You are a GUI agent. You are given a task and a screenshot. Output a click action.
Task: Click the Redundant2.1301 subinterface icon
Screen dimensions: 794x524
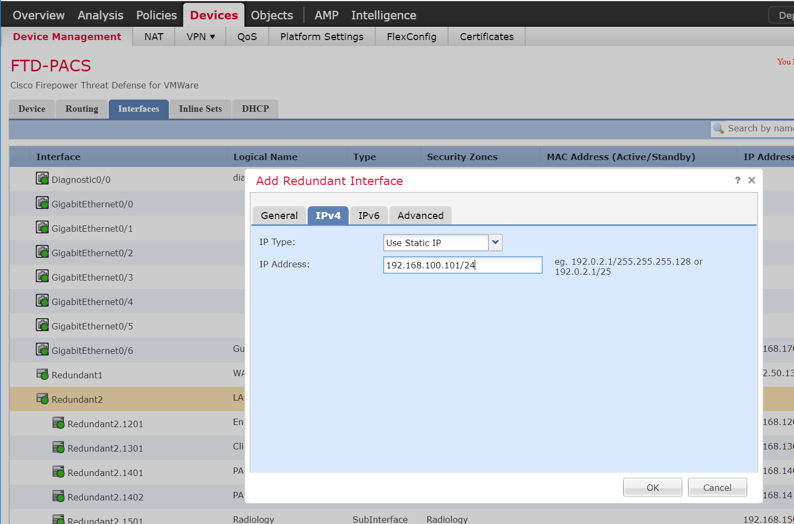(x=59, y=447)
